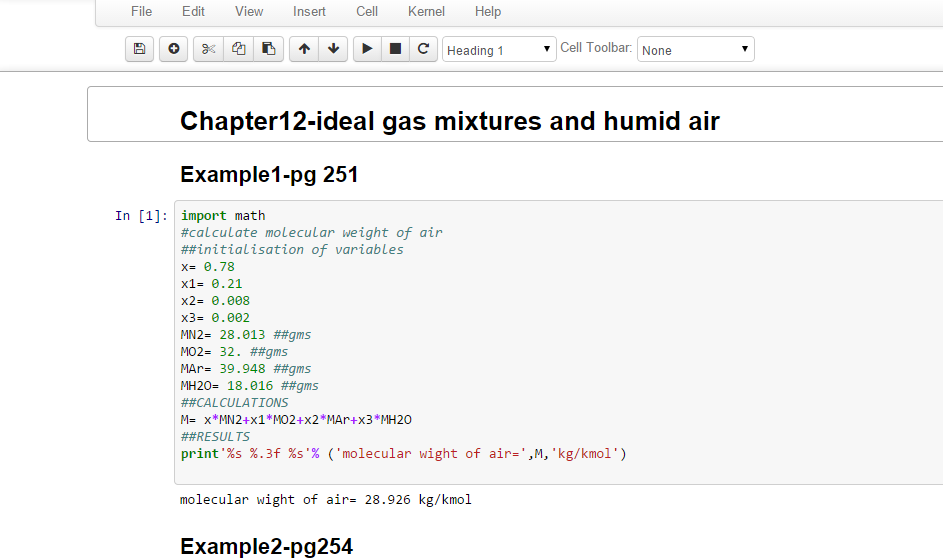
Task: Click the formula line starting 'M= x*MN2'
Action: point(296,419)
